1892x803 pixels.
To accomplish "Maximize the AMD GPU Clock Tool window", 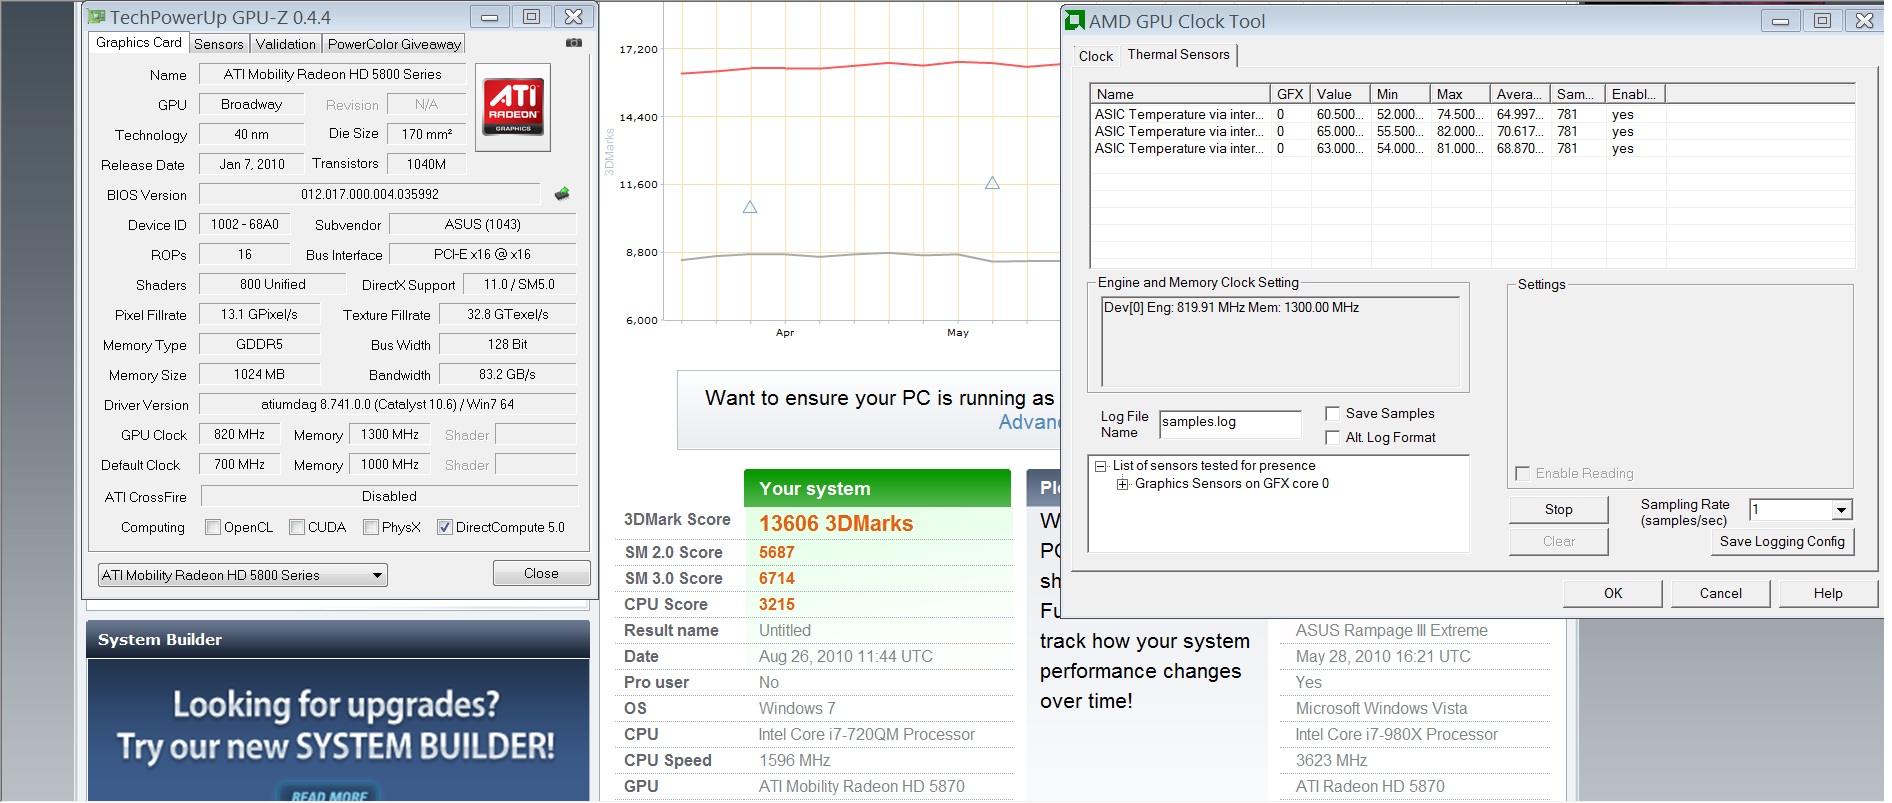I will pos(1822,20).
